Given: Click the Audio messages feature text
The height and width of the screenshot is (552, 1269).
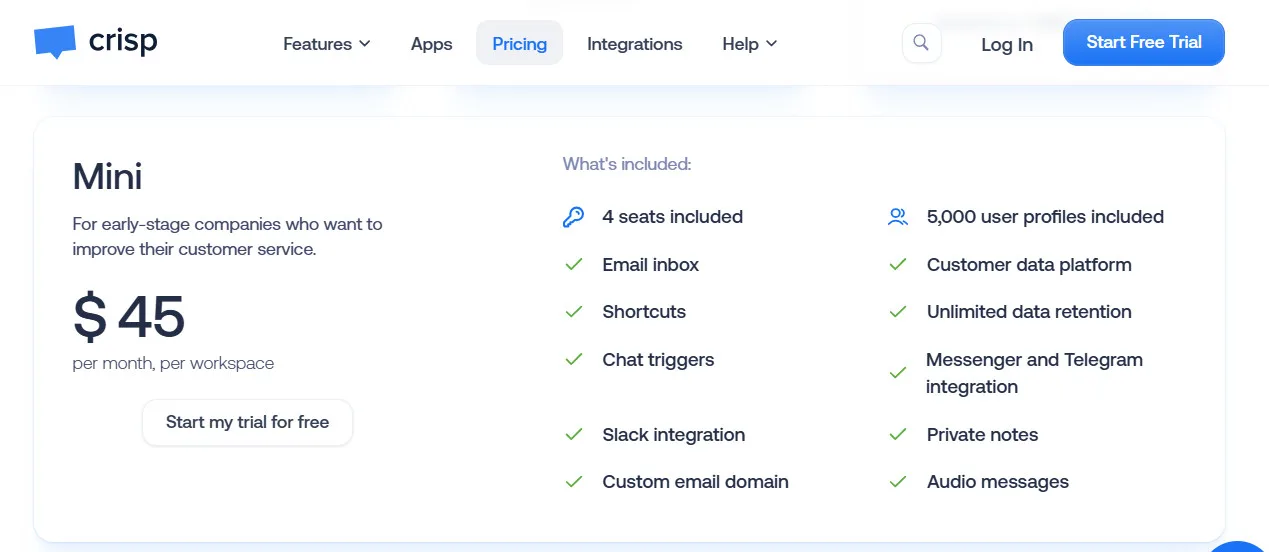Looking at the screenshot, I should (998, 482).
